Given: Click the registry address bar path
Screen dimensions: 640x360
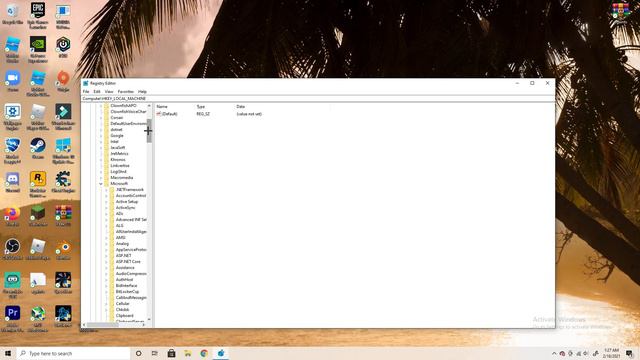Looking at the screenshot, I should pyautogui.click(x=318, y=98).
